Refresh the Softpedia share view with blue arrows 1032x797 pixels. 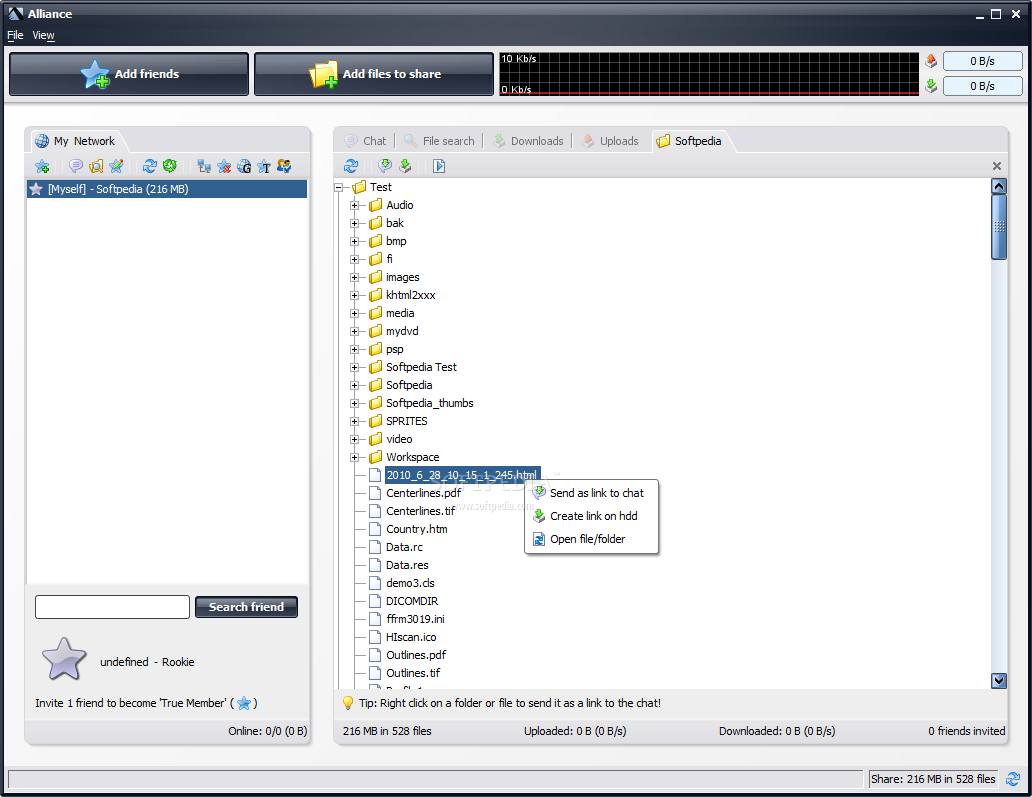tap(351, 166)
